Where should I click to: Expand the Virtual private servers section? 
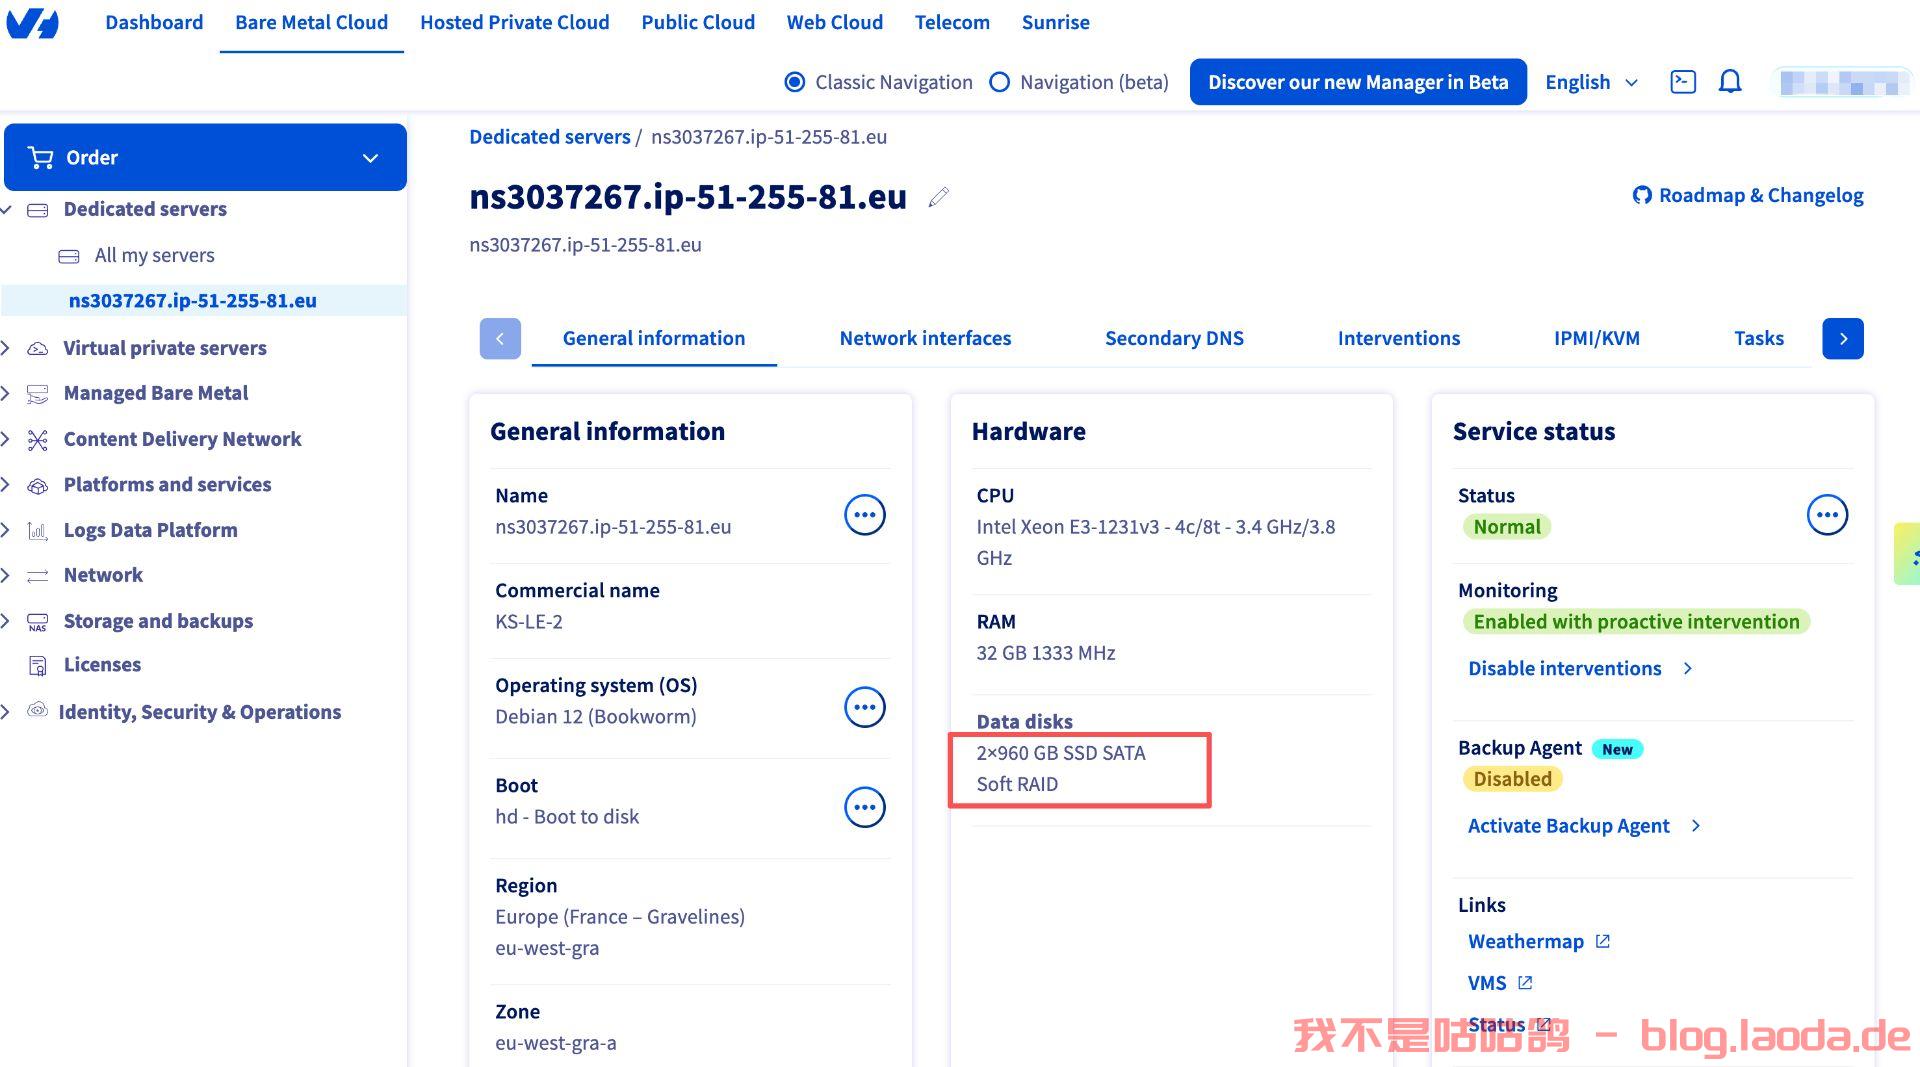[6, 348]
